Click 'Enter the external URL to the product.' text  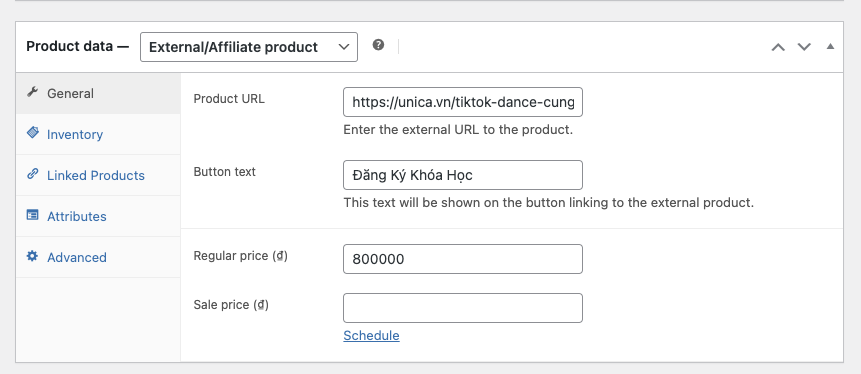(x=458, y=131)
